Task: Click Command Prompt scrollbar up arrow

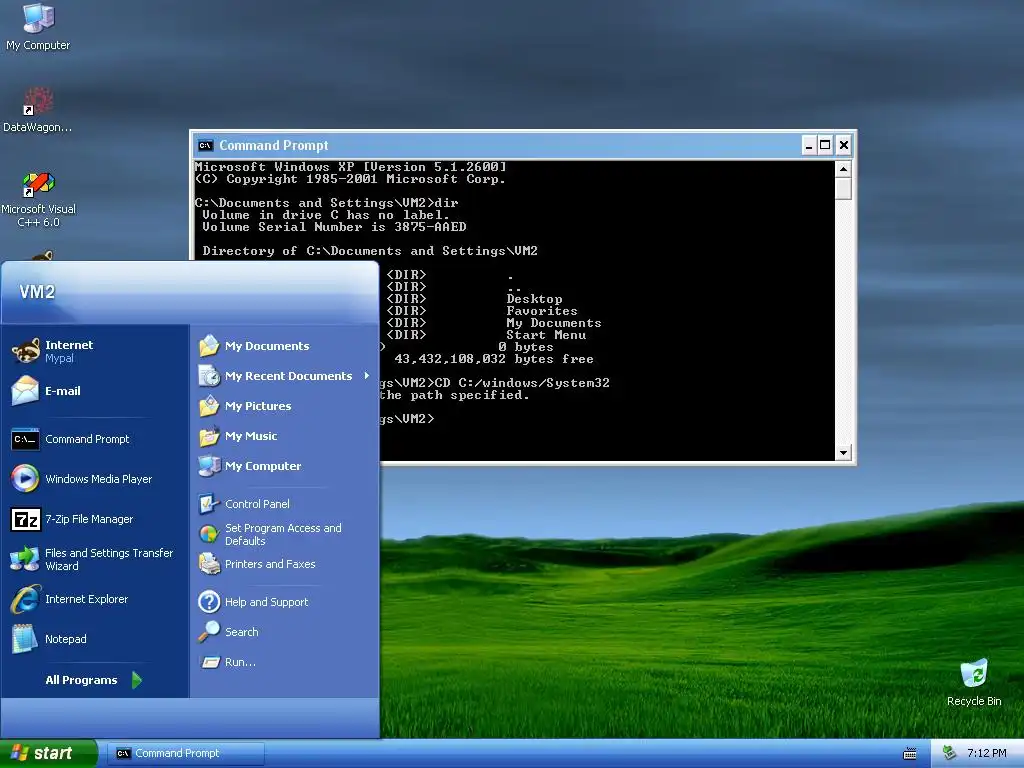Action: [843, 169]
